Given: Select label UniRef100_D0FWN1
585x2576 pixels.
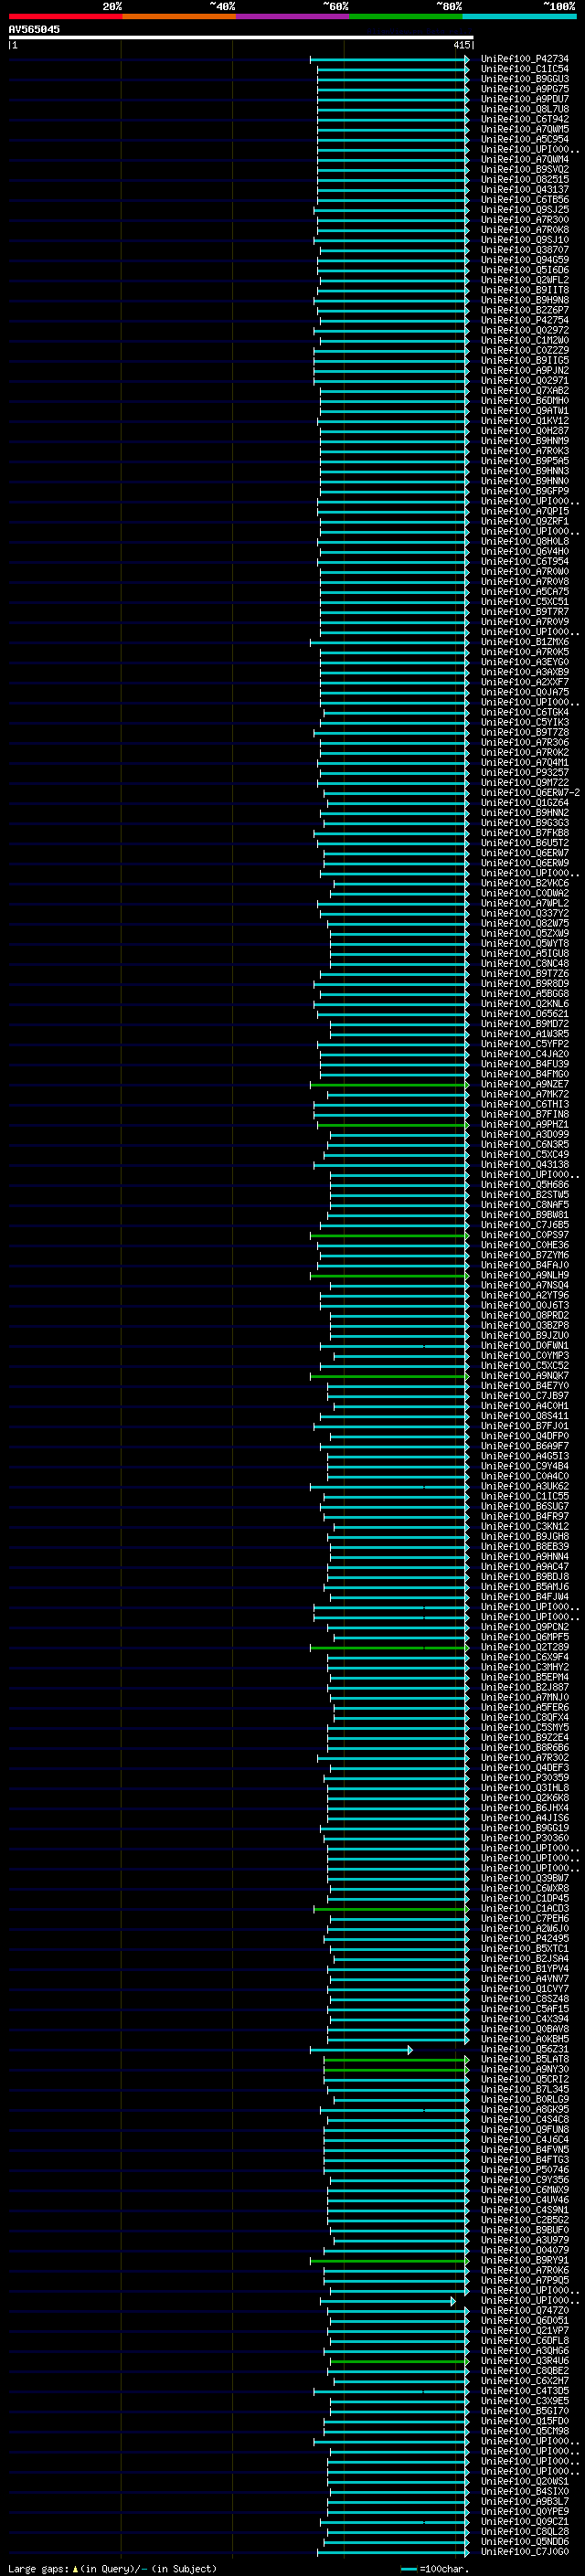Looking at the screenshot, I should click(x=524, y=1346).
